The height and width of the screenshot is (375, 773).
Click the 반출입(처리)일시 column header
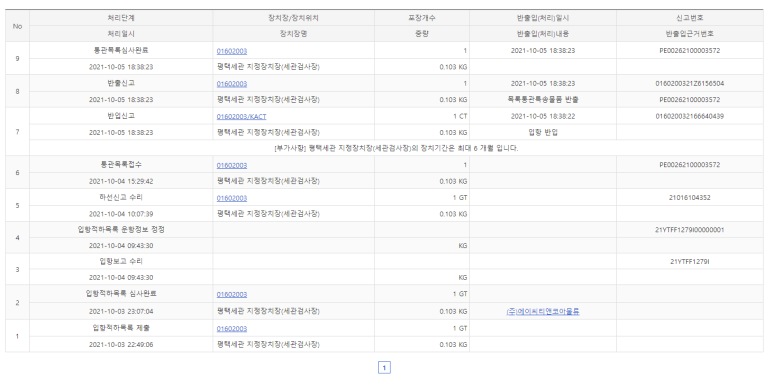(543, 18)
